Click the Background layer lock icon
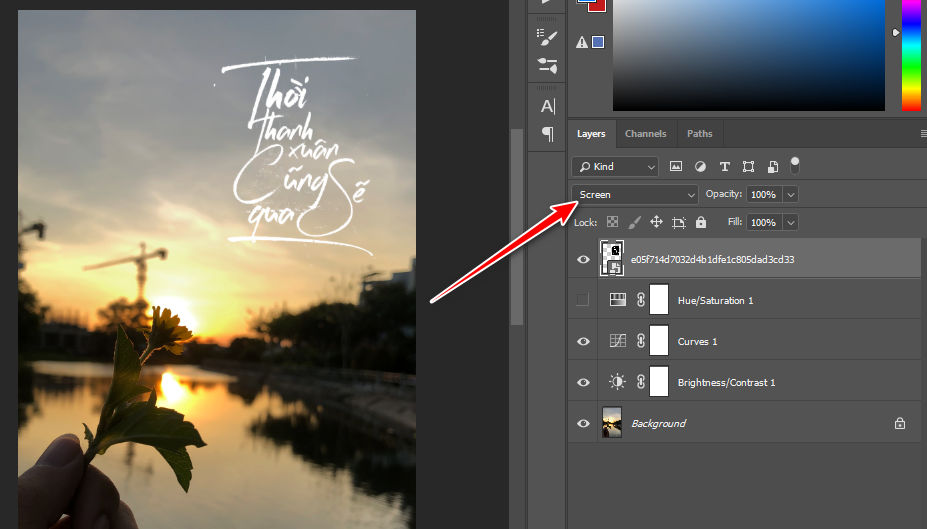The image size is (927, 529). point(900,423)
